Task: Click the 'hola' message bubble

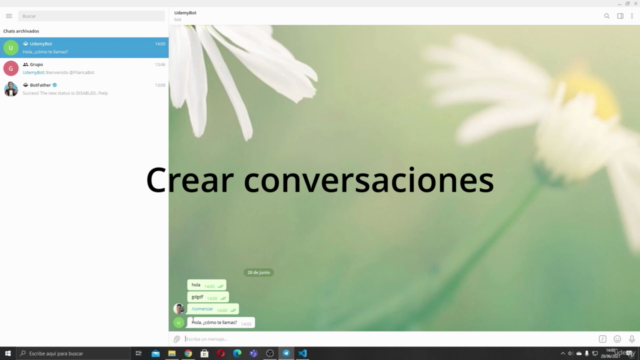Action: click(207, 285)
